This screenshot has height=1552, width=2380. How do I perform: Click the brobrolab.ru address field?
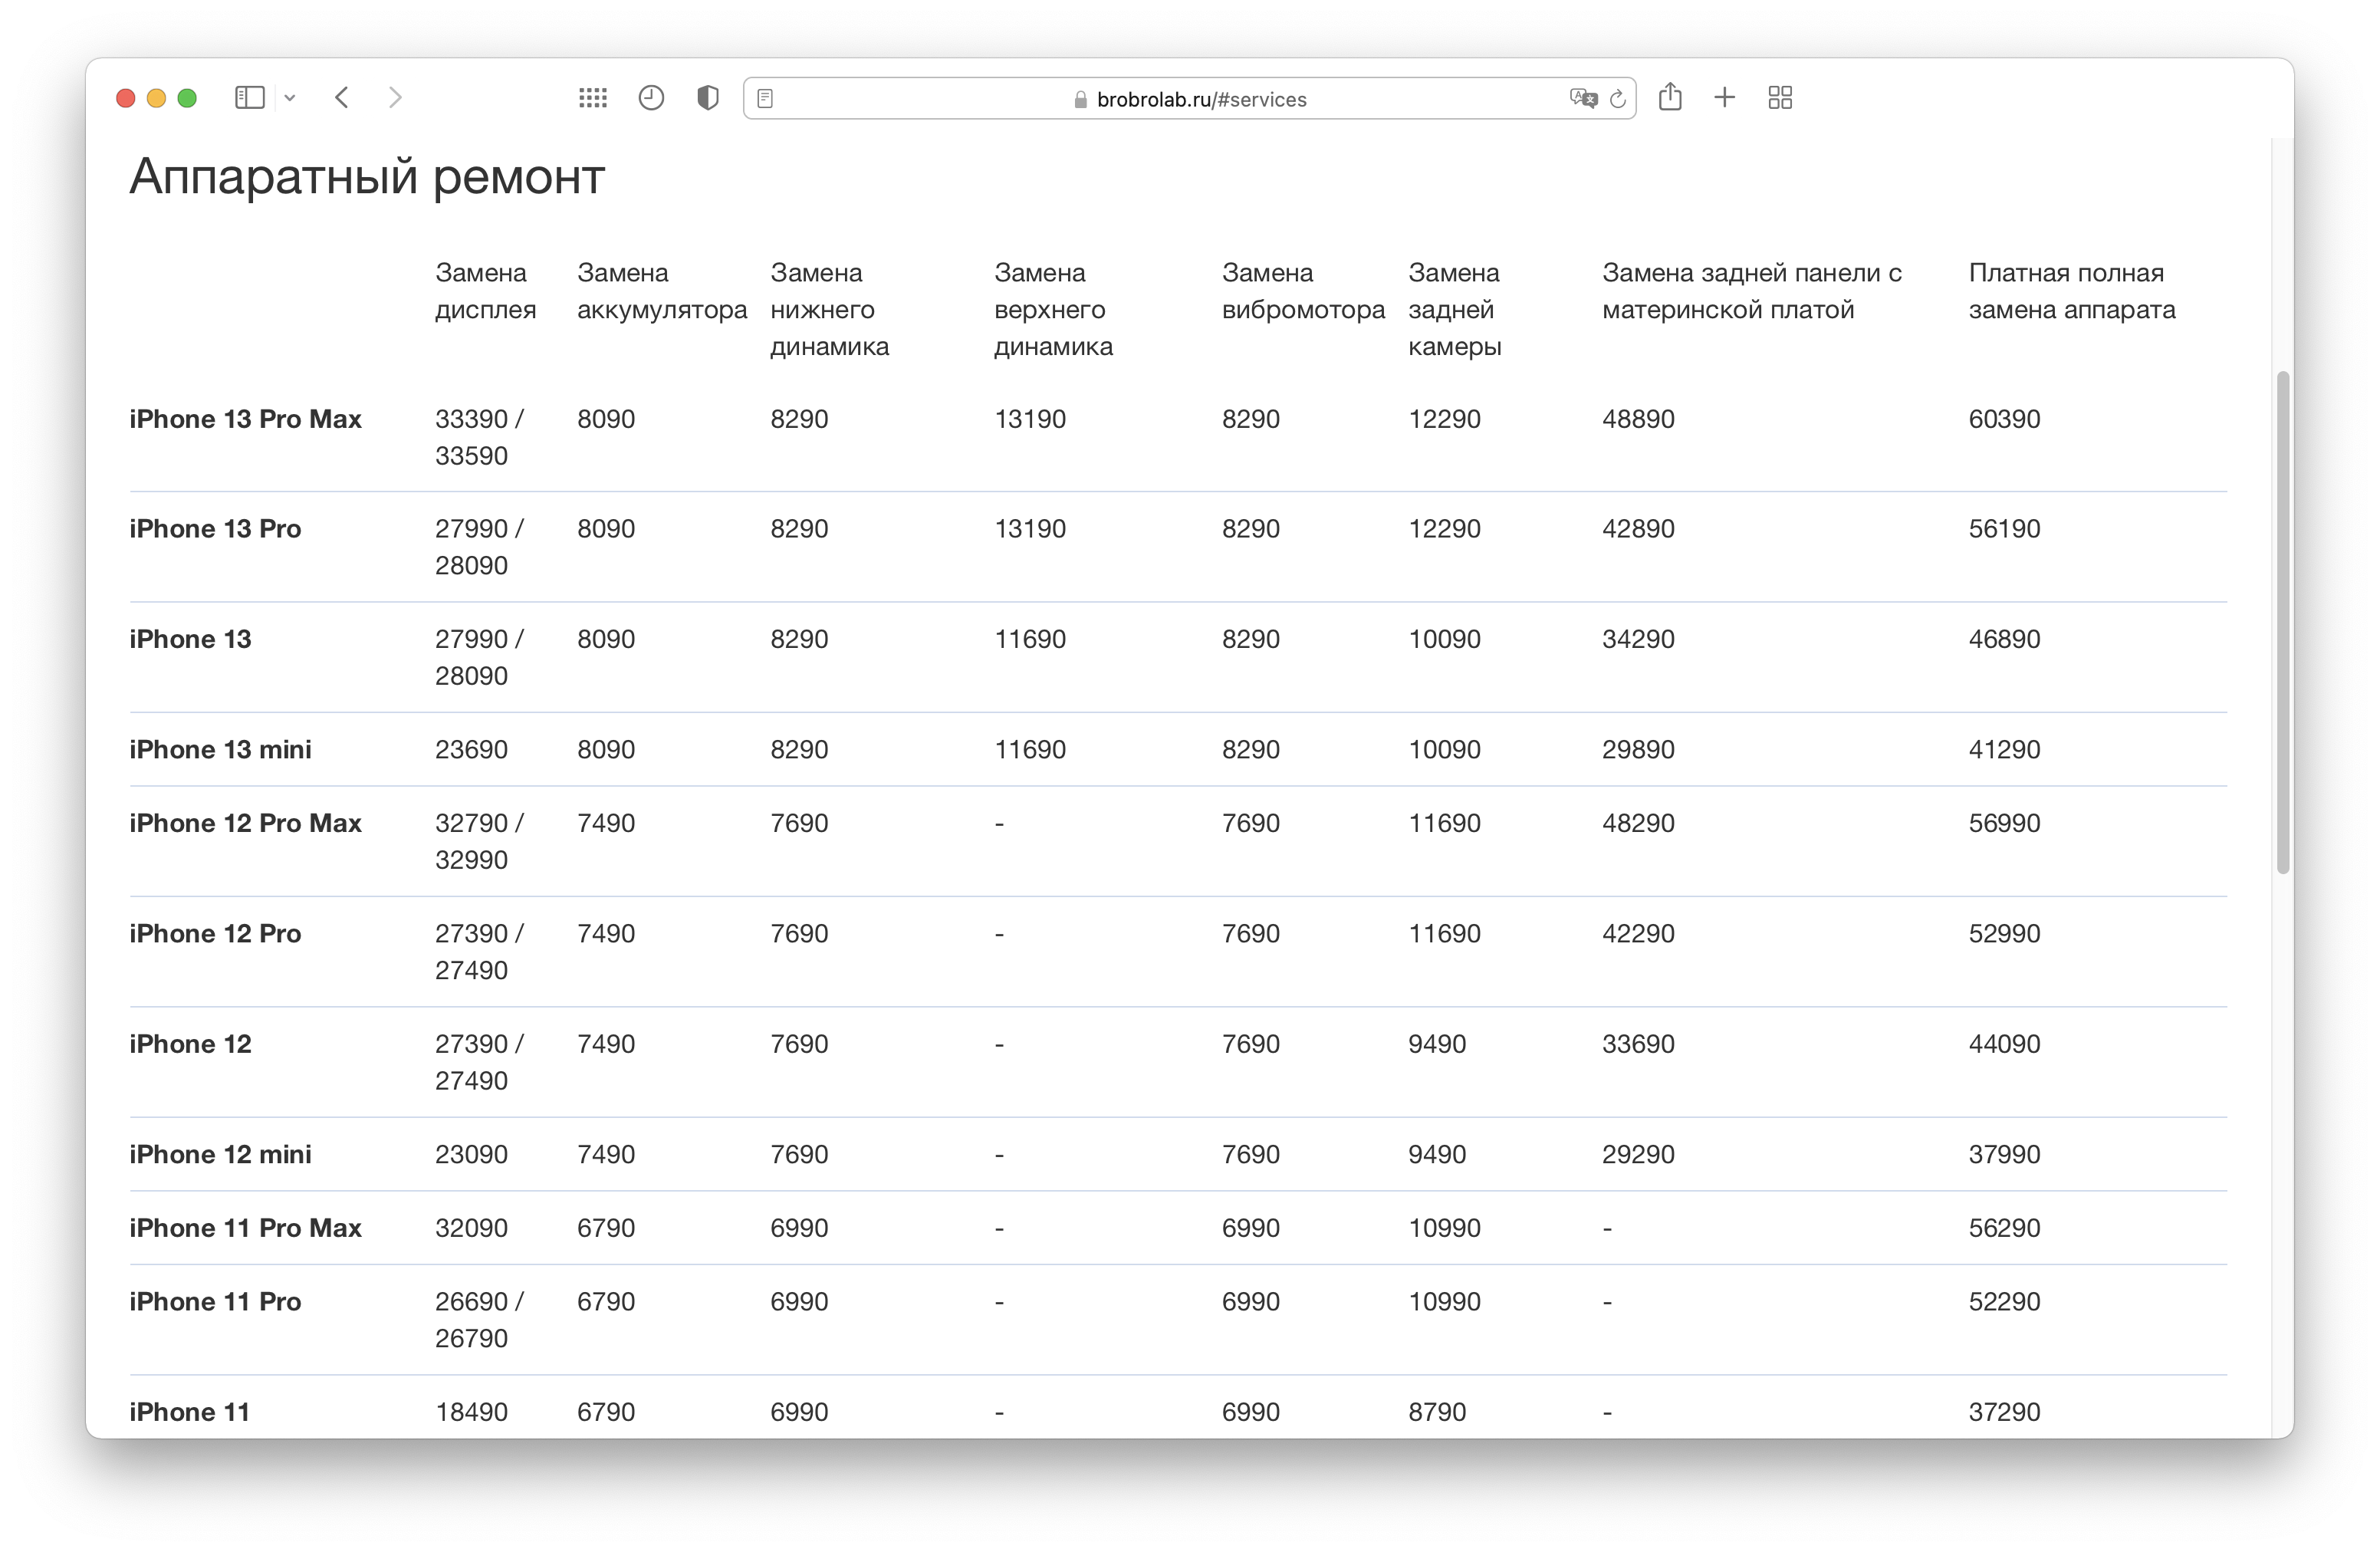tap(1200, 99)
